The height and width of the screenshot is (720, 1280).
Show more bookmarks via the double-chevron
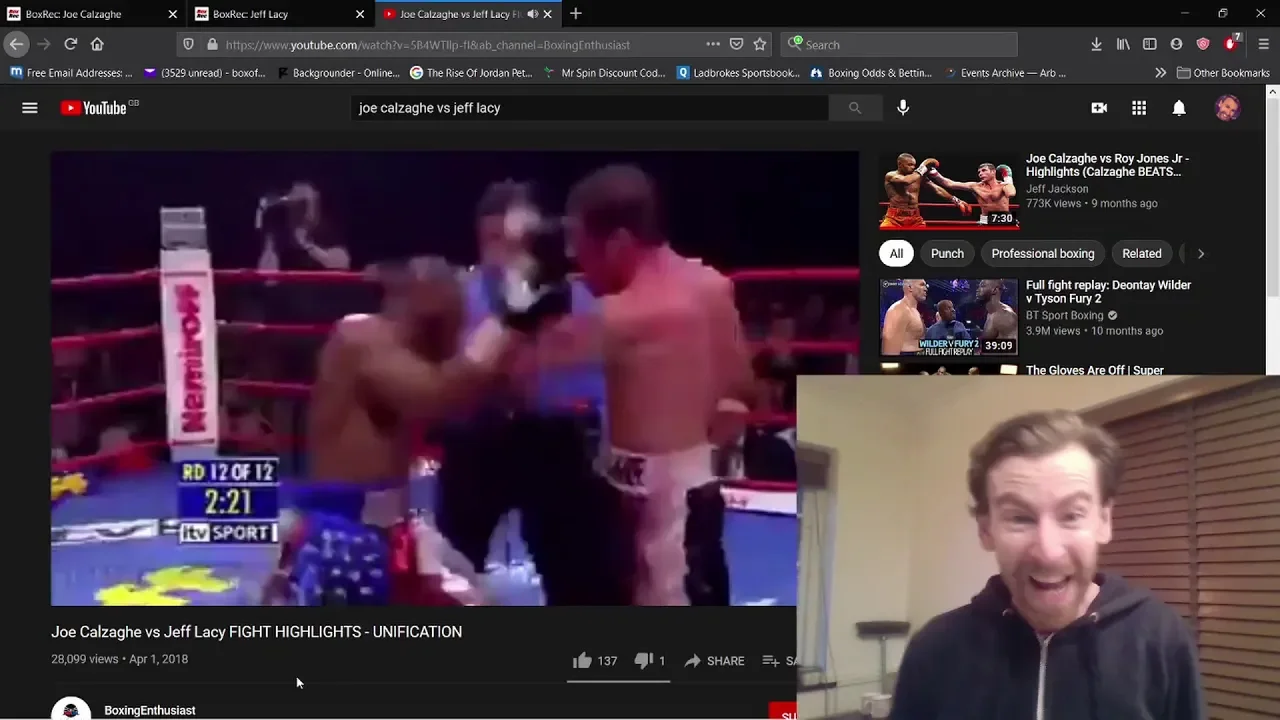[1160, 73]
